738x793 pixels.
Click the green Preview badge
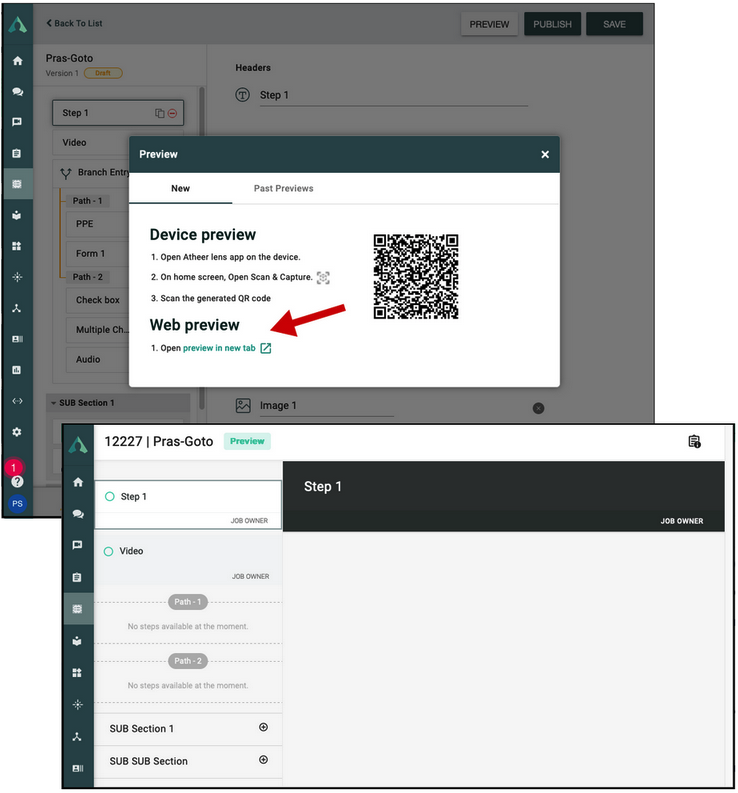click(247, 441)
